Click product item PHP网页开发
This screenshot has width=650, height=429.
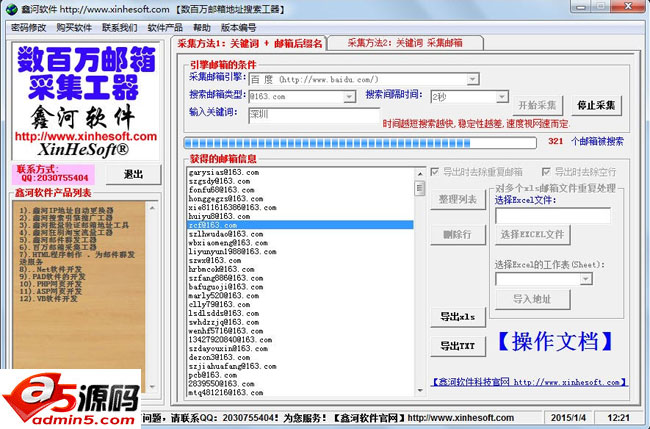click(51, 284)
